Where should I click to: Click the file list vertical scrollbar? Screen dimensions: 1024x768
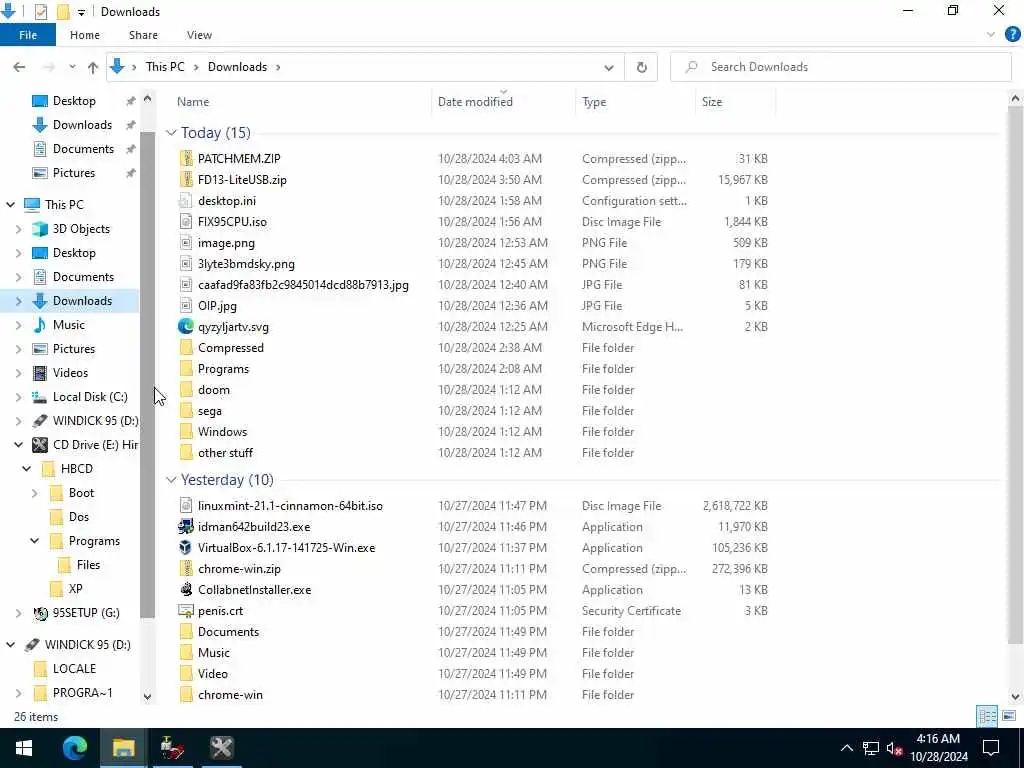coord(1015,374)
